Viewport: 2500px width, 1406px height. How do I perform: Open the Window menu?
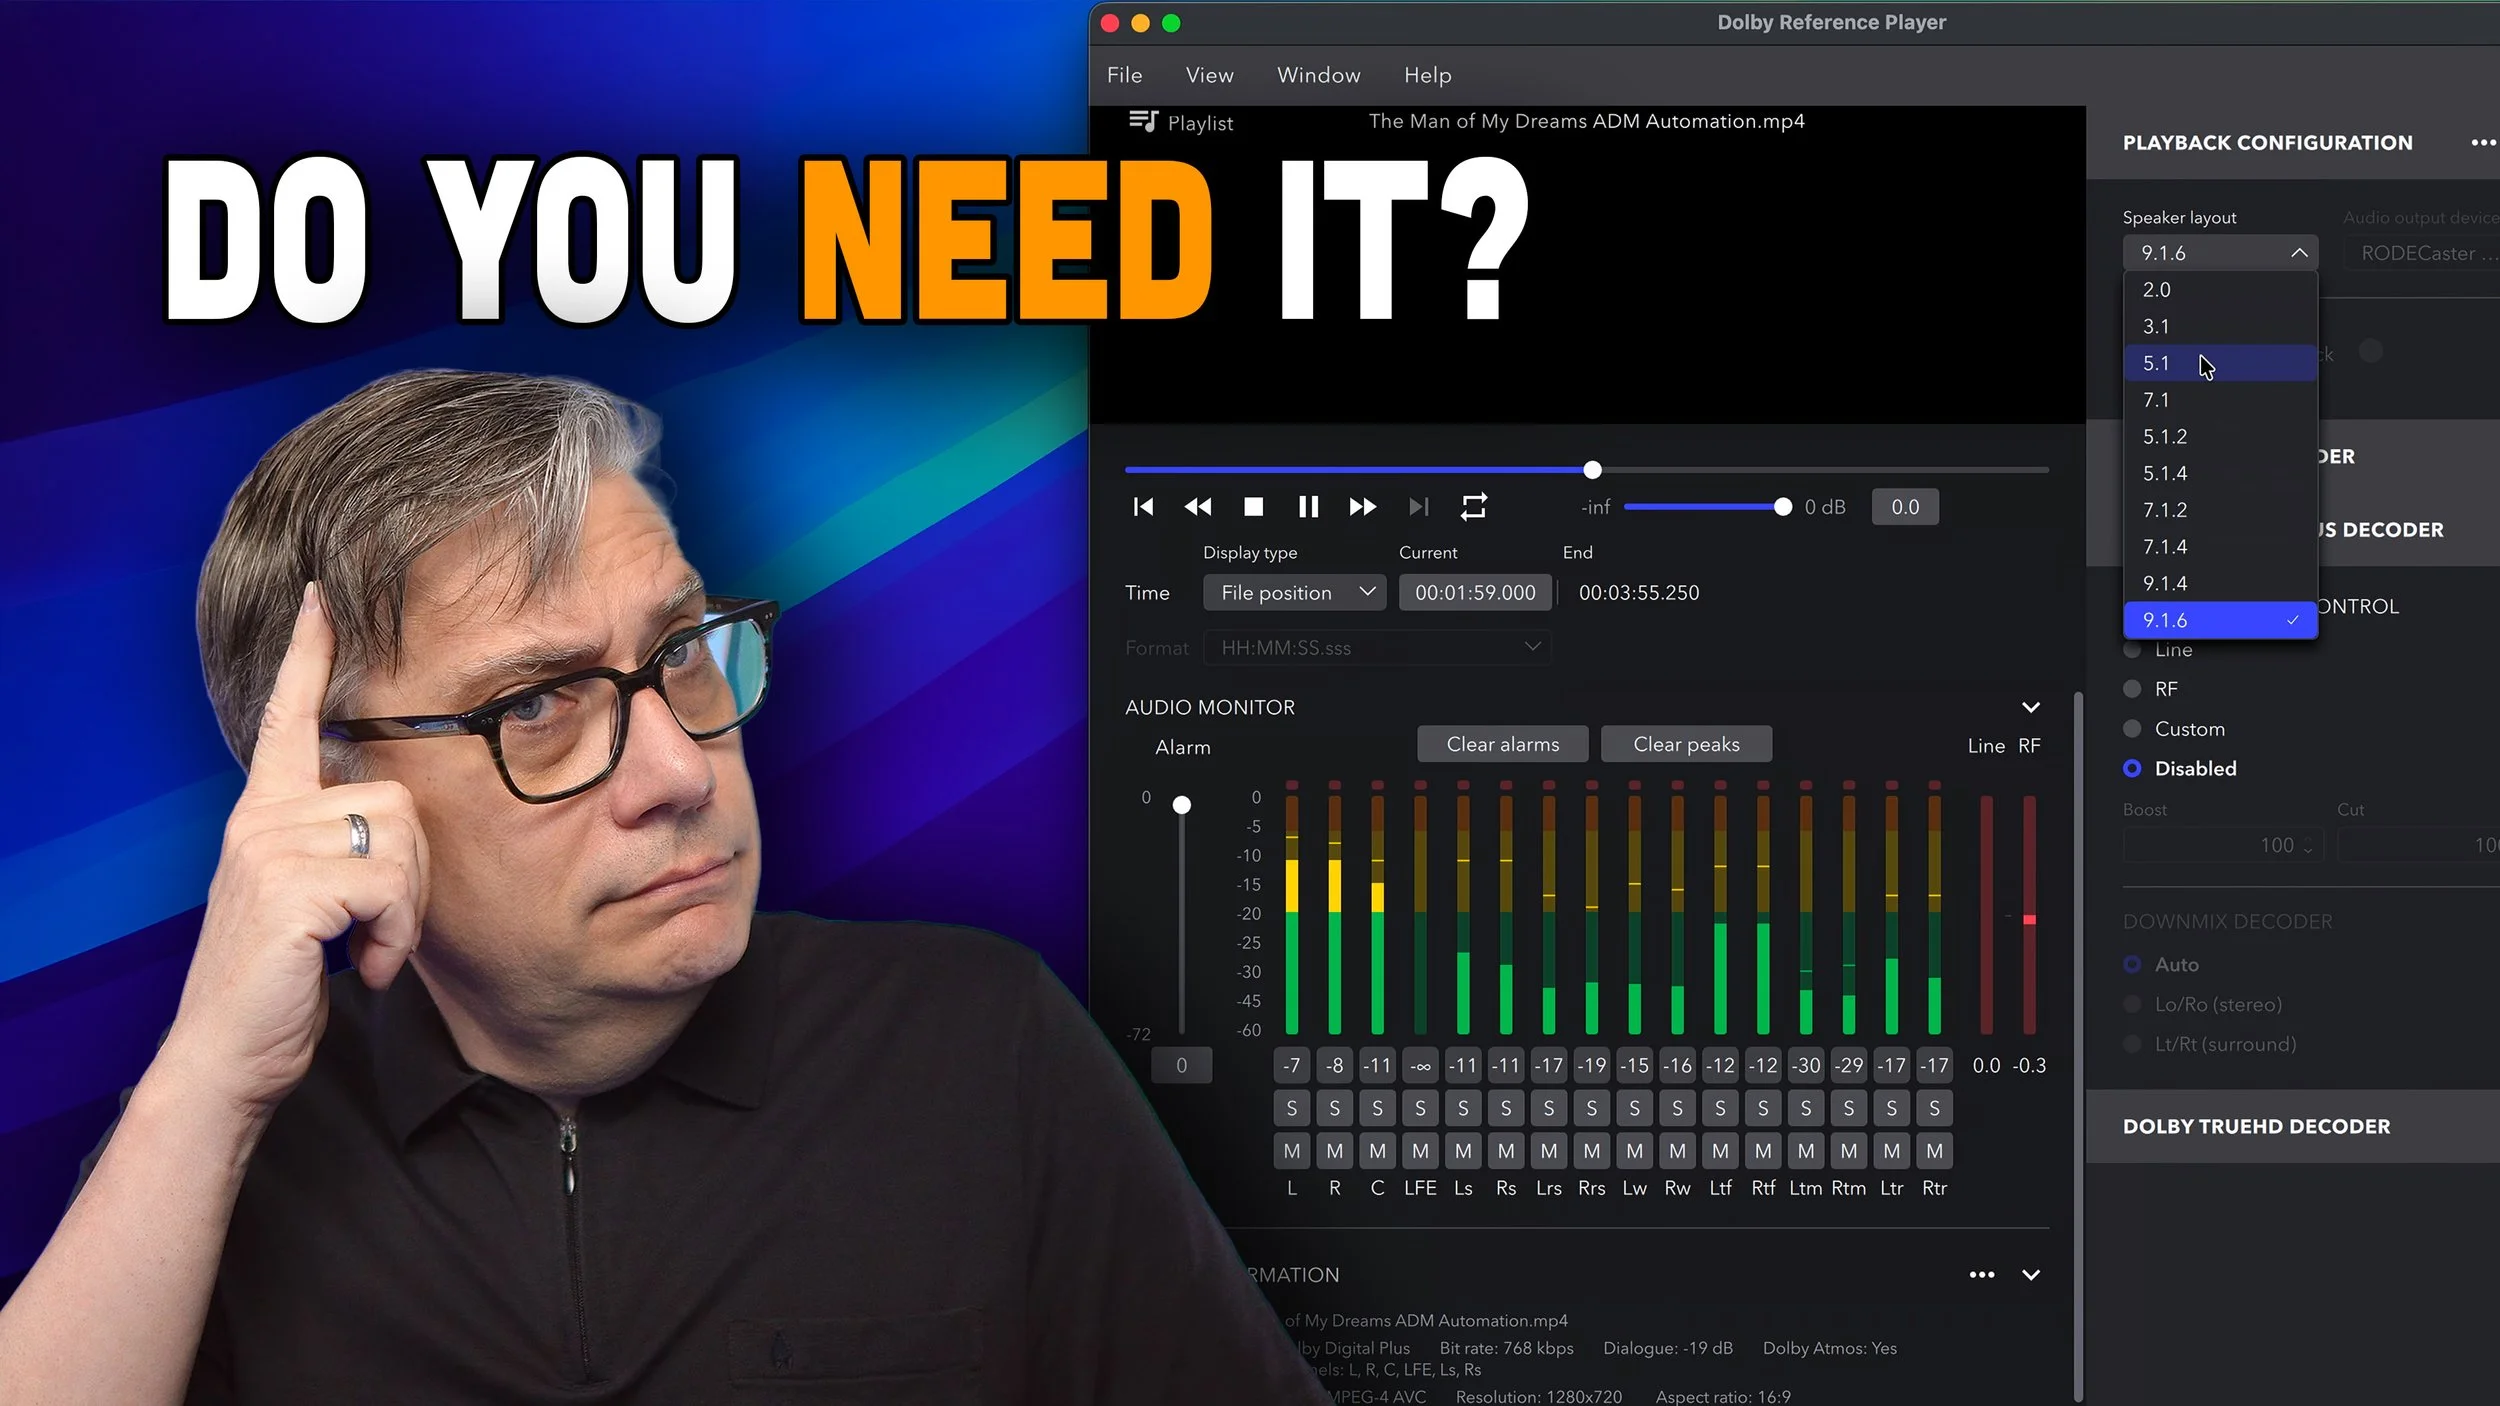1318,75
